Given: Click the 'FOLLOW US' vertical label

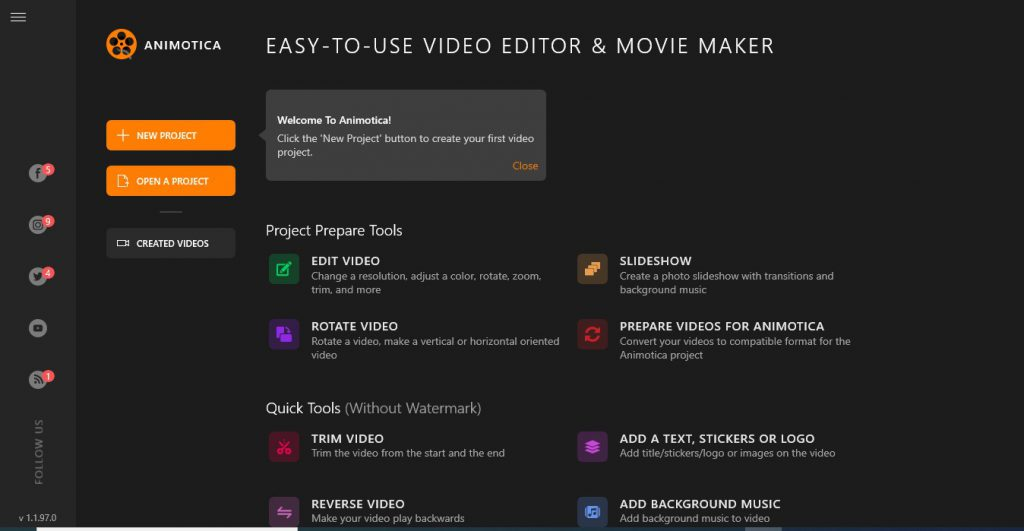Looking at the screenshot, I should click(x=39, y=452).
